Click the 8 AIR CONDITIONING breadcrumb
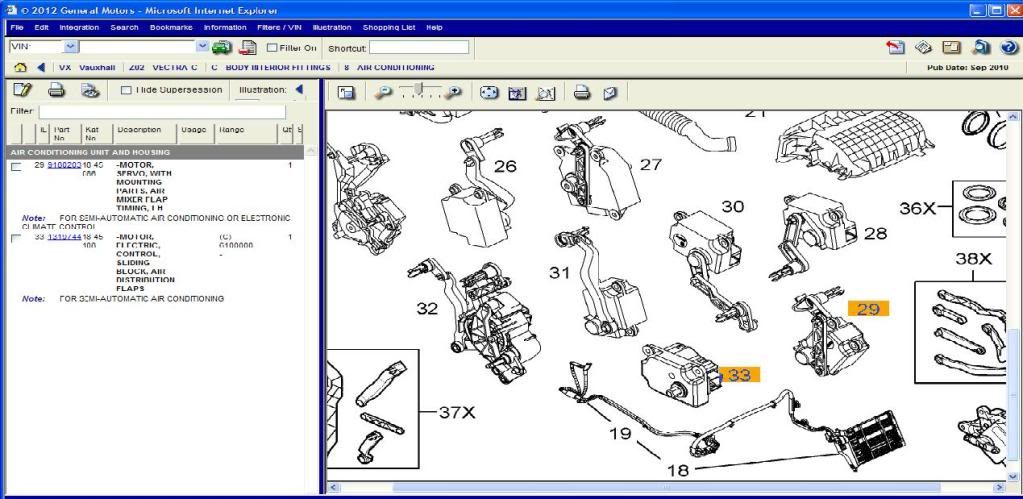This screenshot has height=499, width=1023. [389, 67]
